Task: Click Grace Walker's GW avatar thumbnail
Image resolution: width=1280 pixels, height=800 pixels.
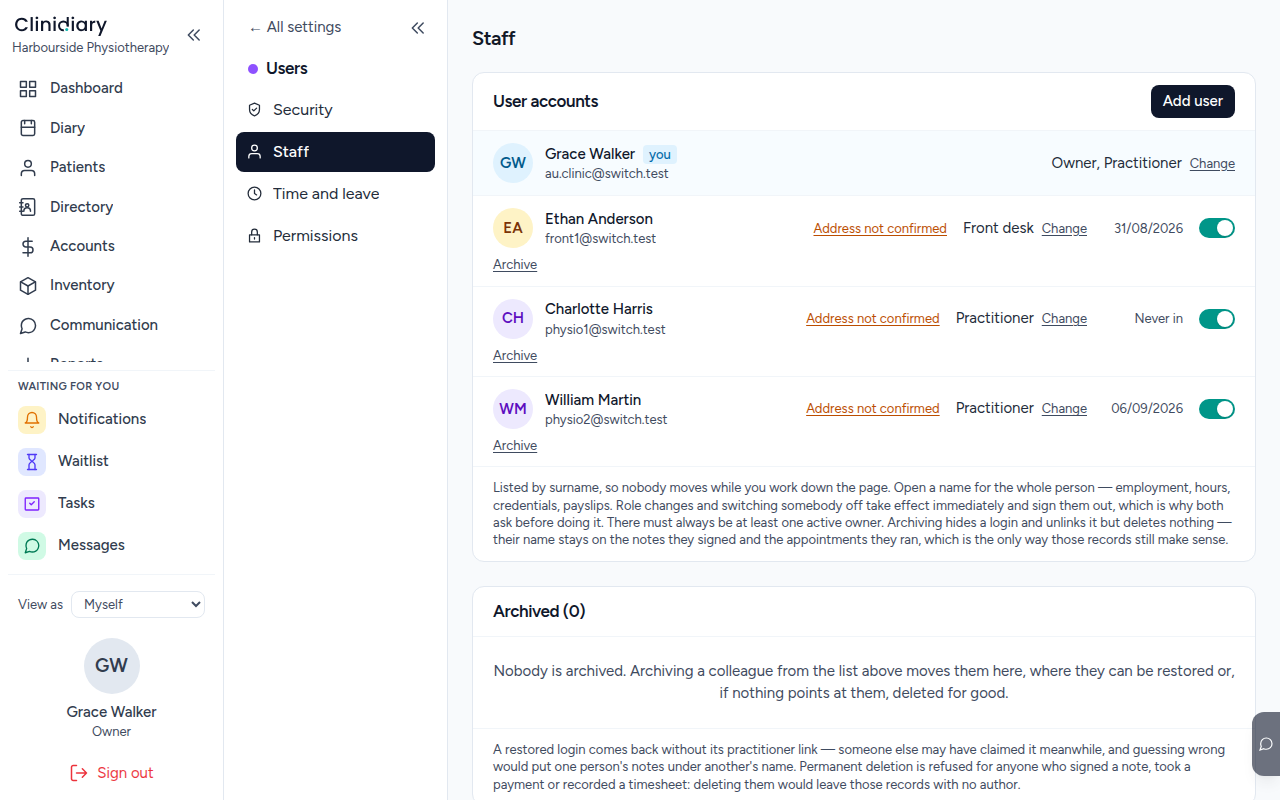Action: [513, 163]
